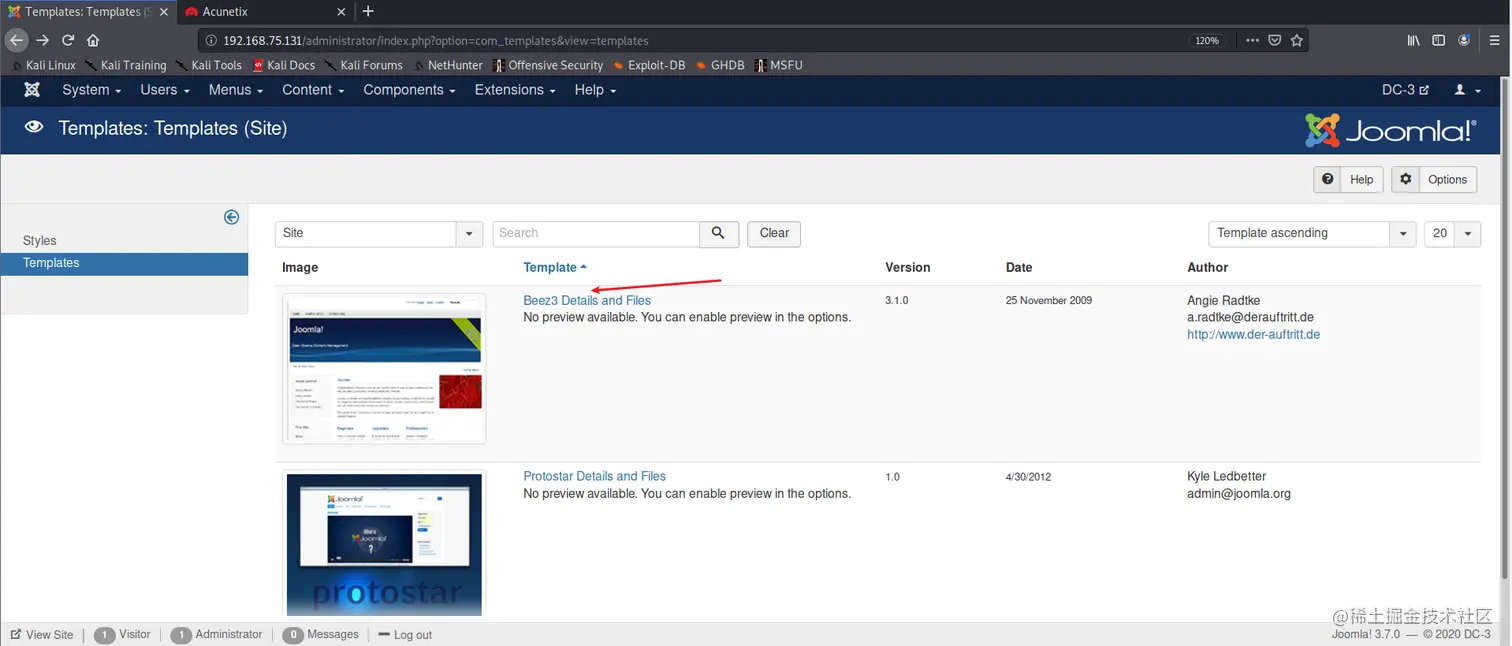Open the Help menu in navbar
The image size is (1512, 646).
click(595, 90)
